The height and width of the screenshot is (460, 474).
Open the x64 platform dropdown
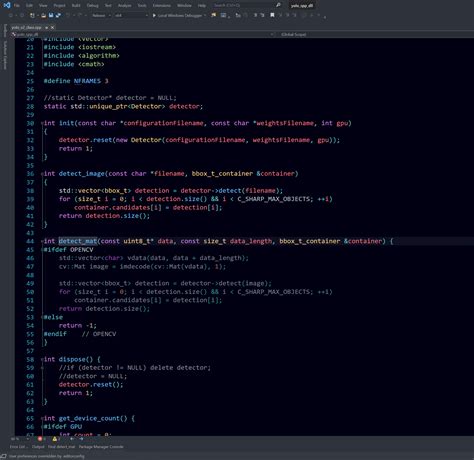pyautogui.click(x=131, y=15)
